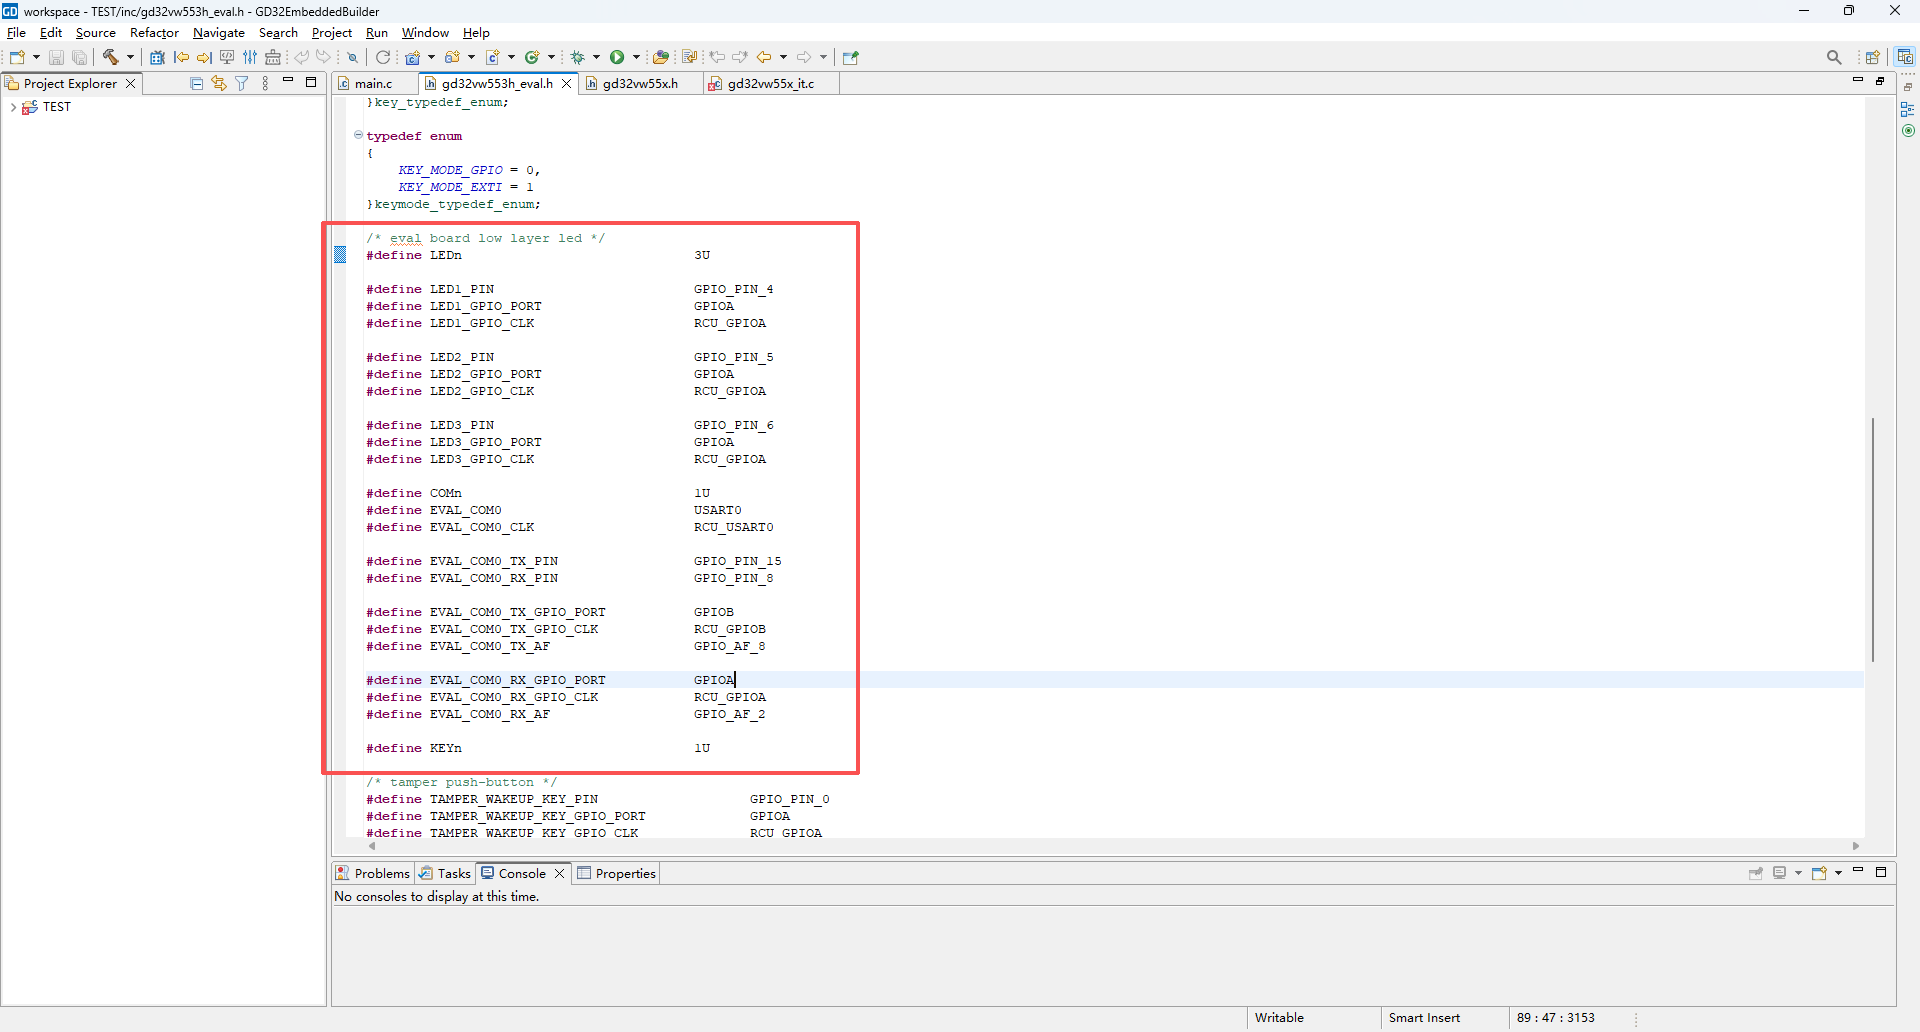1920x1032 pixels.
Task: Click the Search magnifier icon in toolbar
Action: click(1833, 57)
